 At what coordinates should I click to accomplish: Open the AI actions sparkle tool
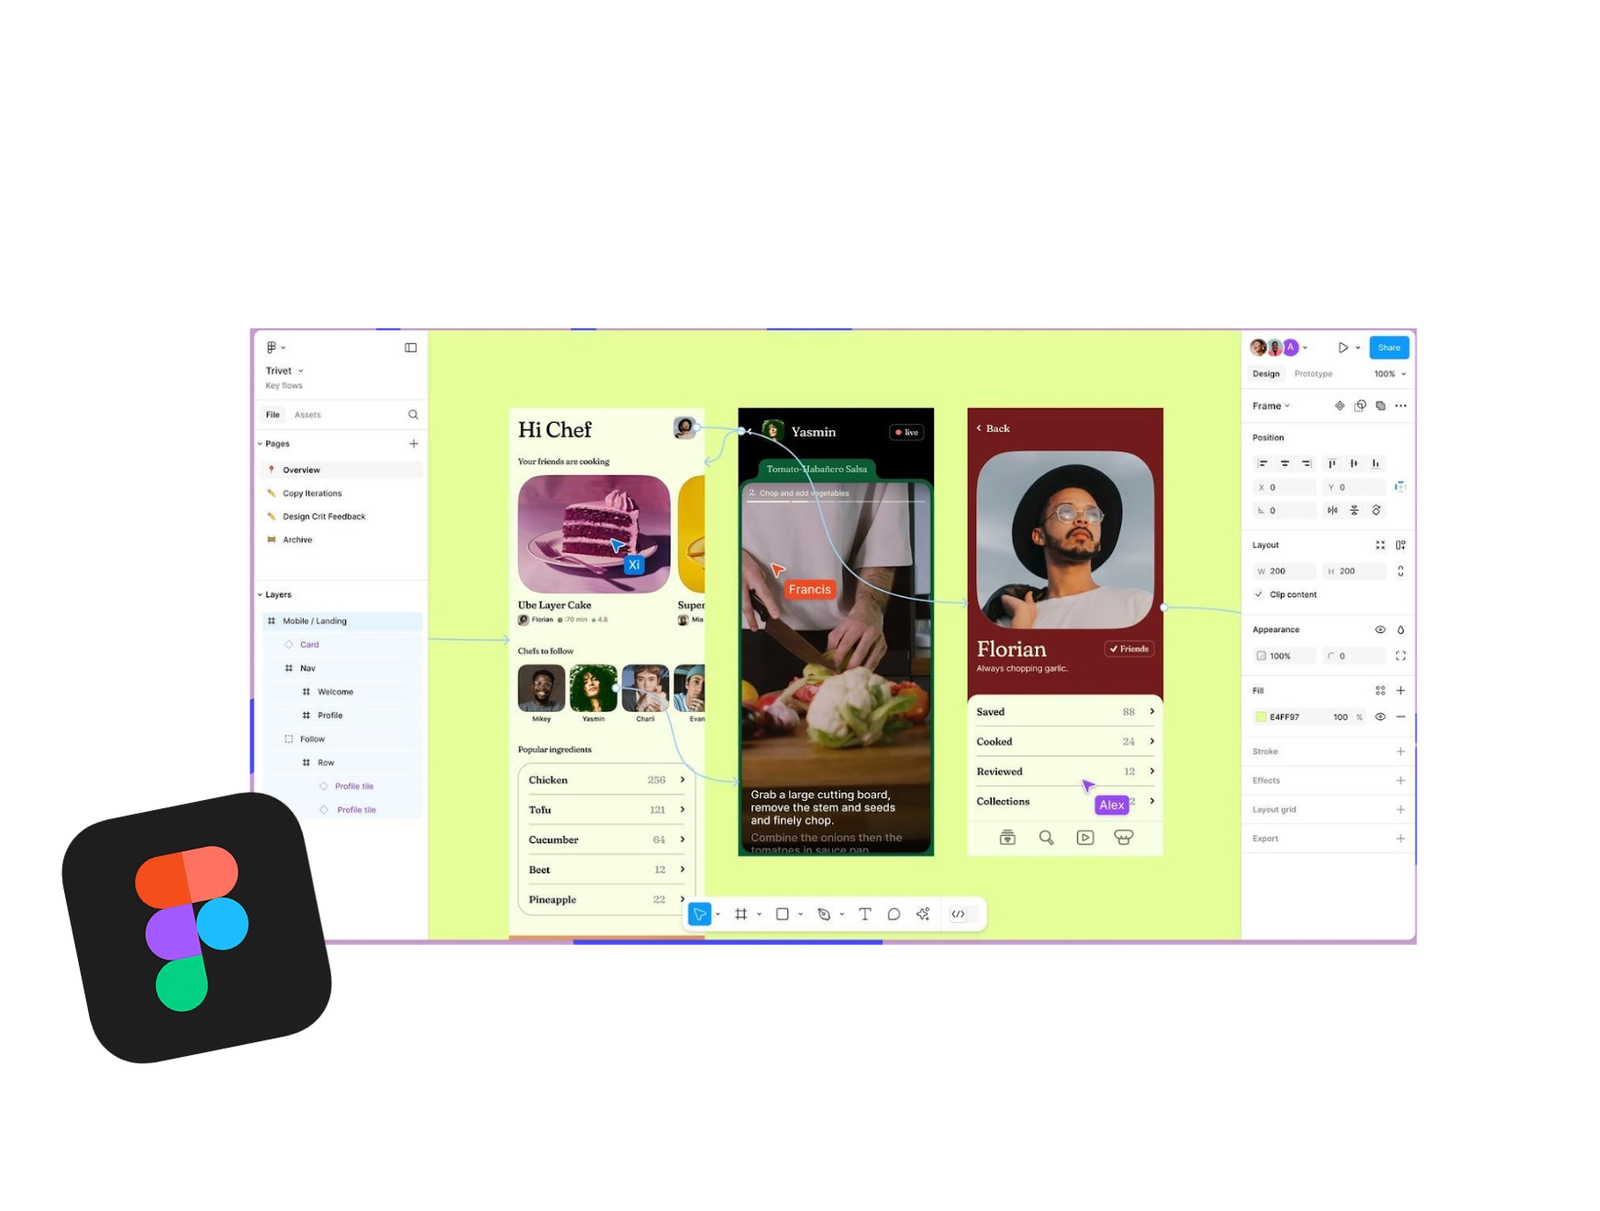pos(923,914)
